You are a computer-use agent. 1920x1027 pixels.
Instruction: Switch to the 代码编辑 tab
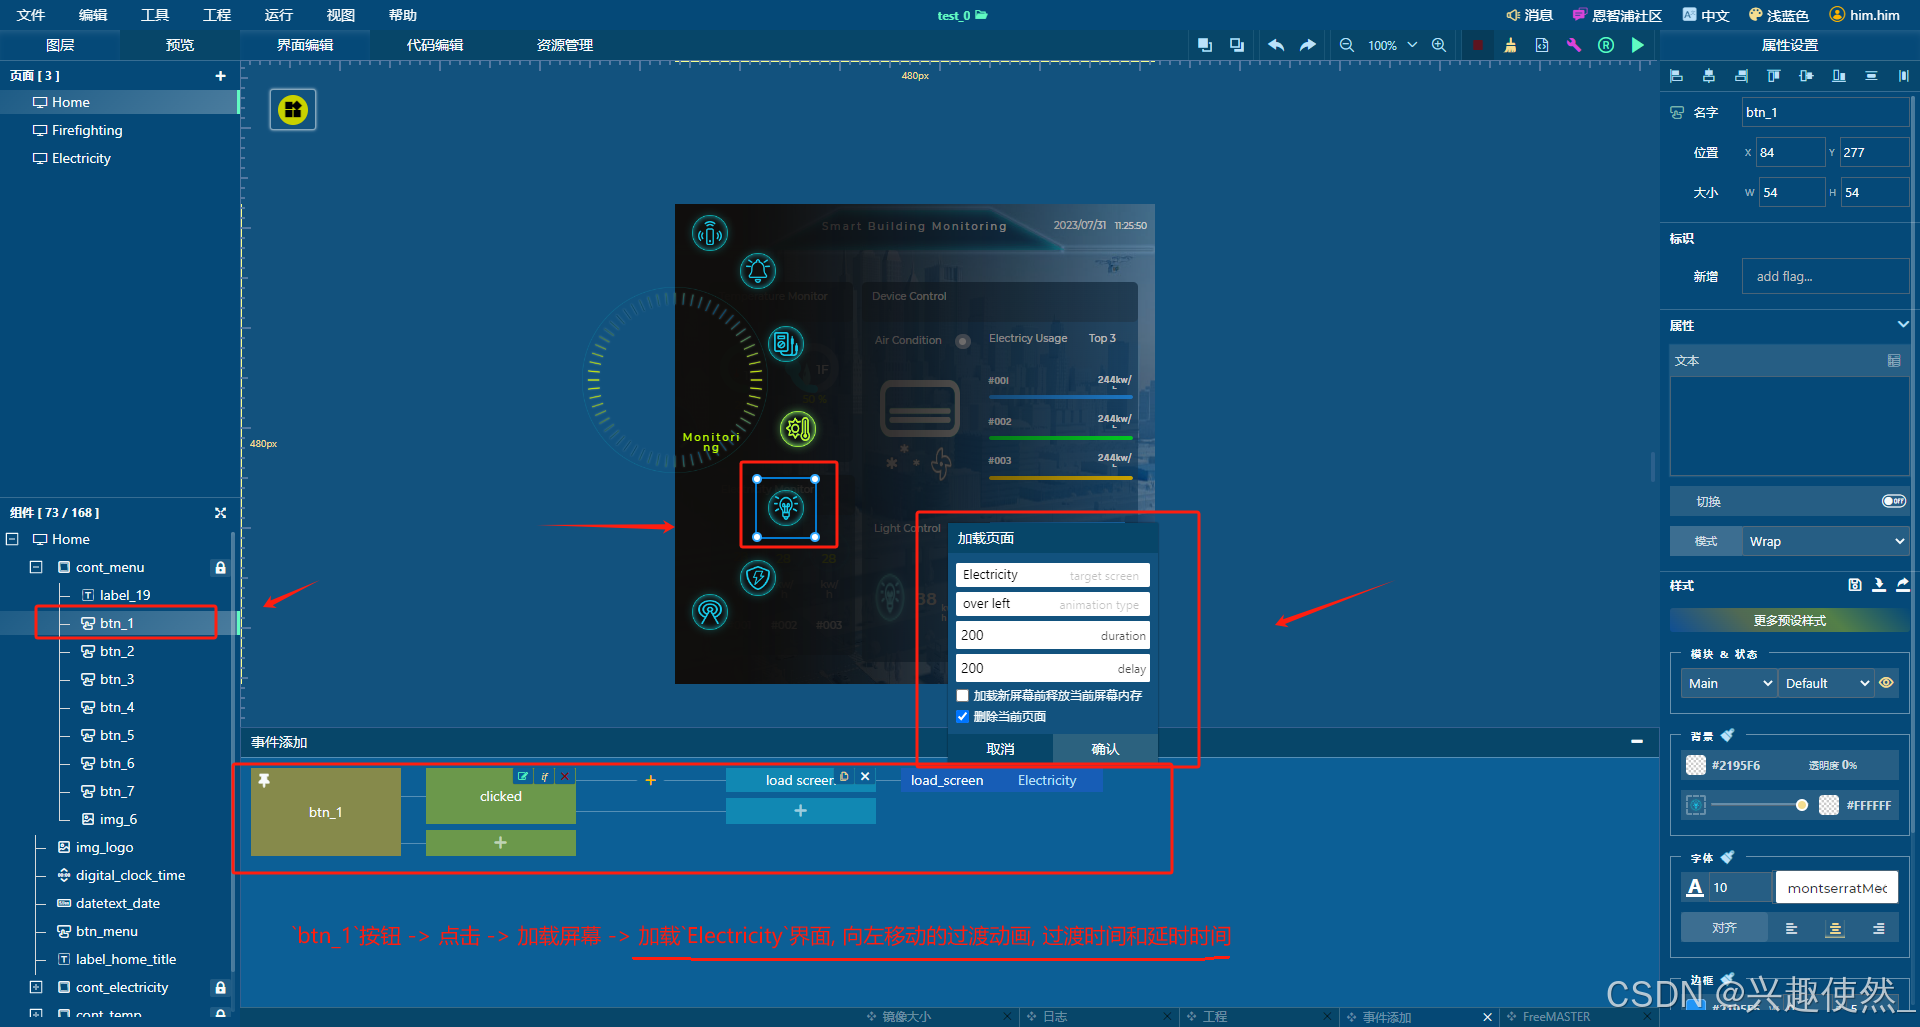point(435,45)
